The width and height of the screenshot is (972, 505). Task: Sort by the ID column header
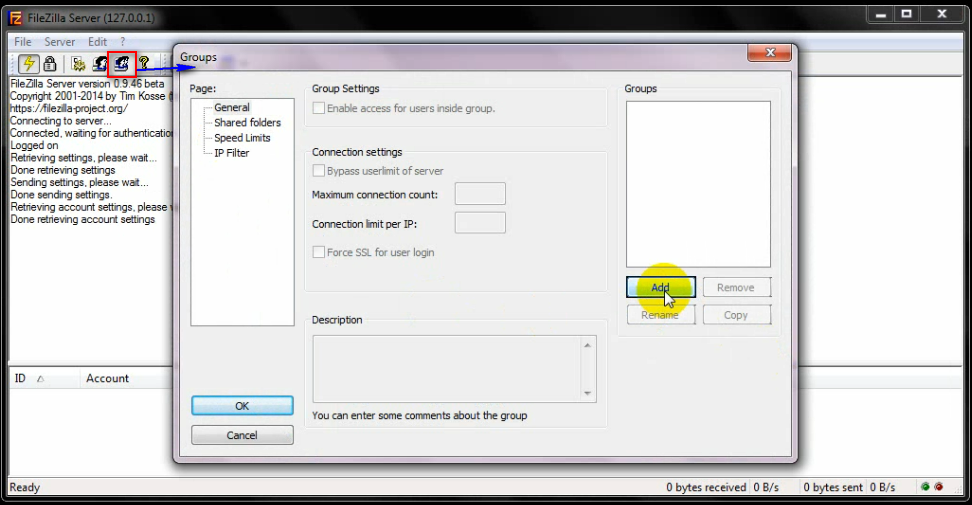point(43,379)
